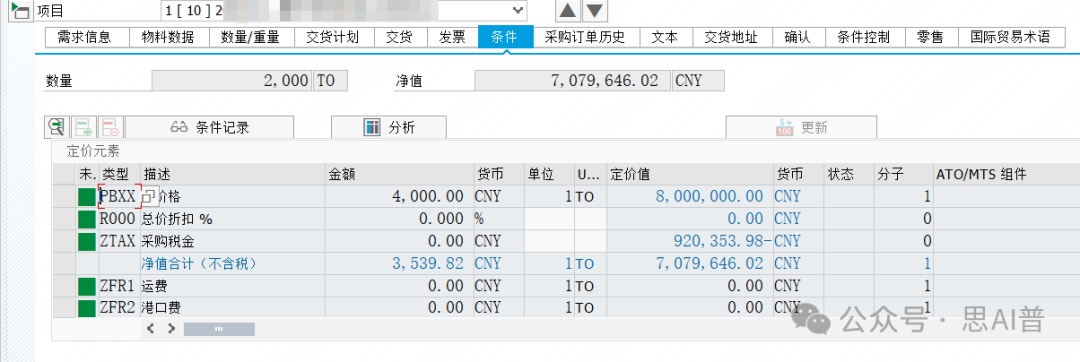Open the value help icon next to PBXX
The width and height of the screenshot is (1080, 362).
pyautogui.click(x=149, y=196)
